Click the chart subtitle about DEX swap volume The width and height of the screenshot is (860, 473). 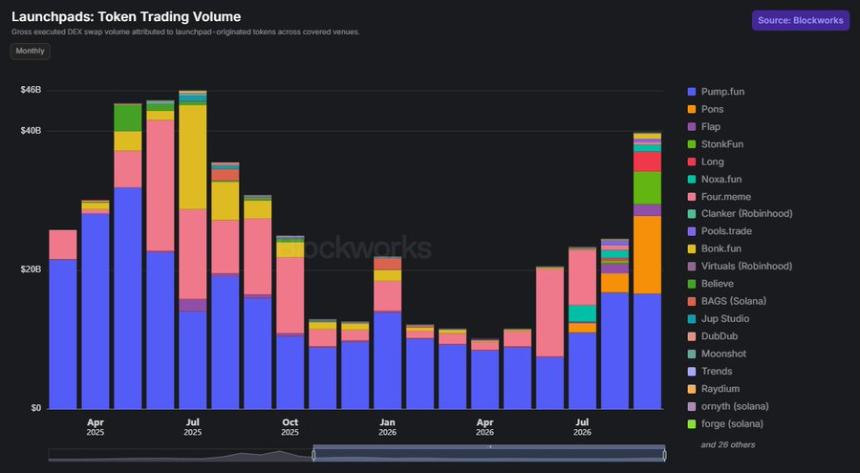click(185, 32)
